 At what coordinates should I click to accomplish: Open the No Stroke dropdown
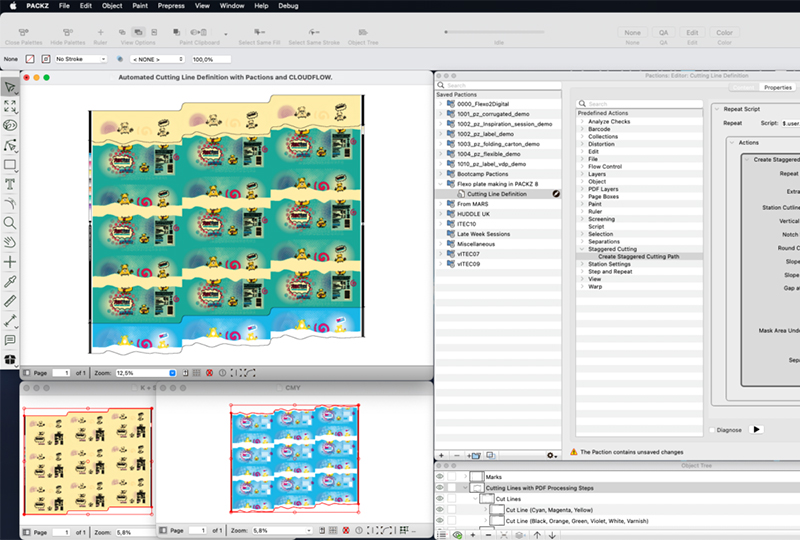[x=81, y=59]
